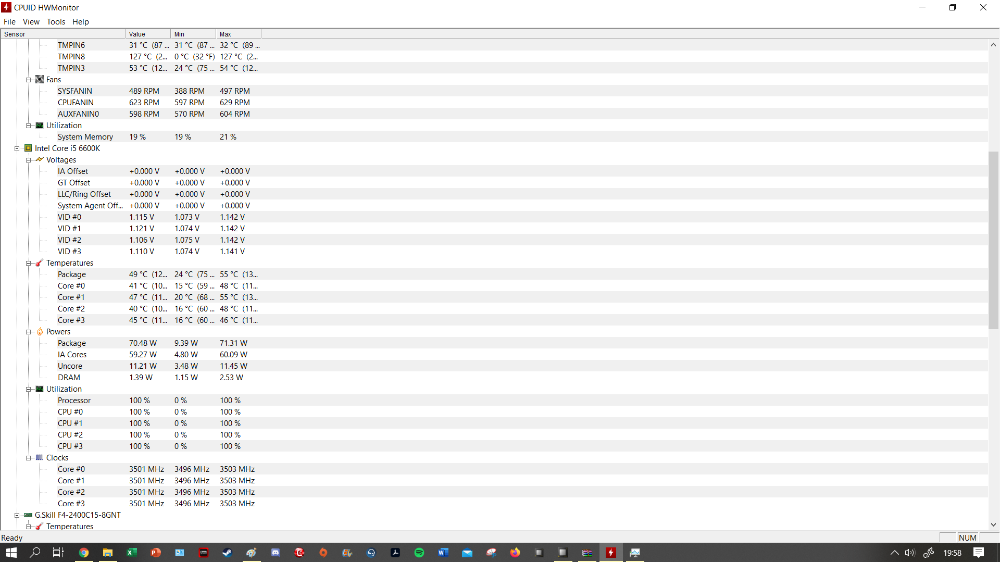Image resolution: width=1000 pixels, height=562 pixels.
Task: Click the Fans category fan icon
Action: (x=40, y=80)
